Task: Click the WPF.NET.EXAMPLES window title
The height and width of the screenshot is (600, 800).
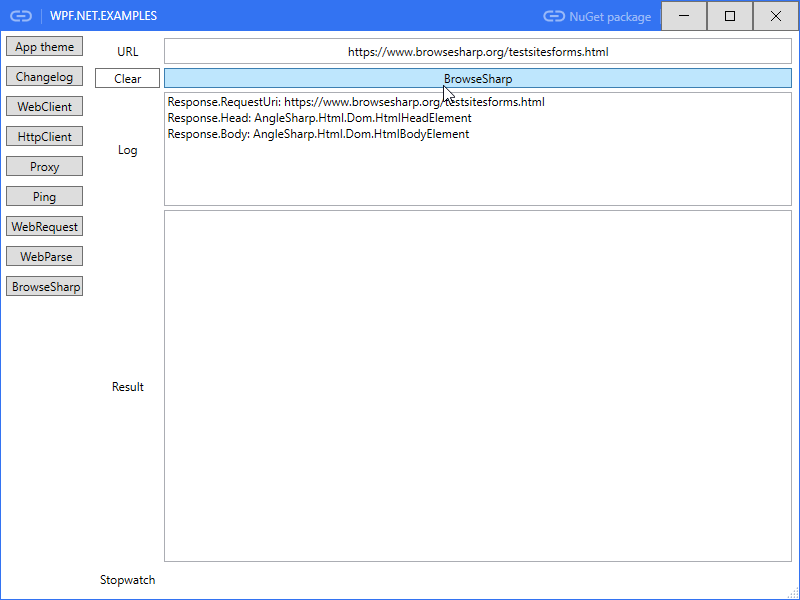Action: pos(104,16)
